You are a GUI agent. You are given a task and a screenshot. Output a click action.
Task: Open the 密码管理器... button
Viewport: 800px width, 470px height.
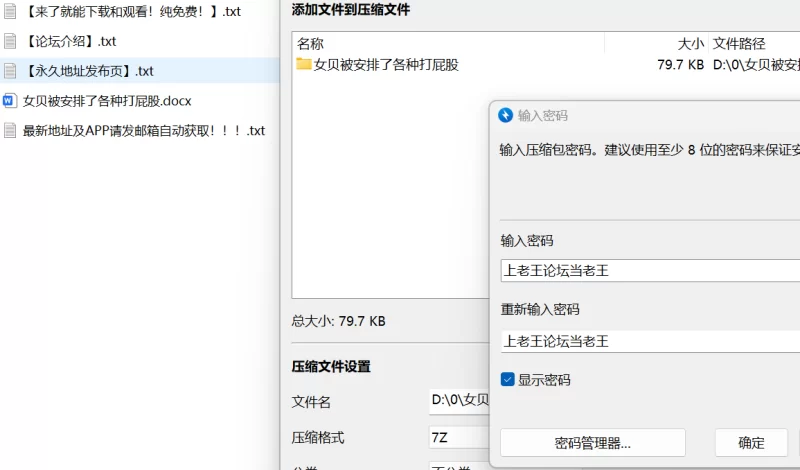(592, 442)
